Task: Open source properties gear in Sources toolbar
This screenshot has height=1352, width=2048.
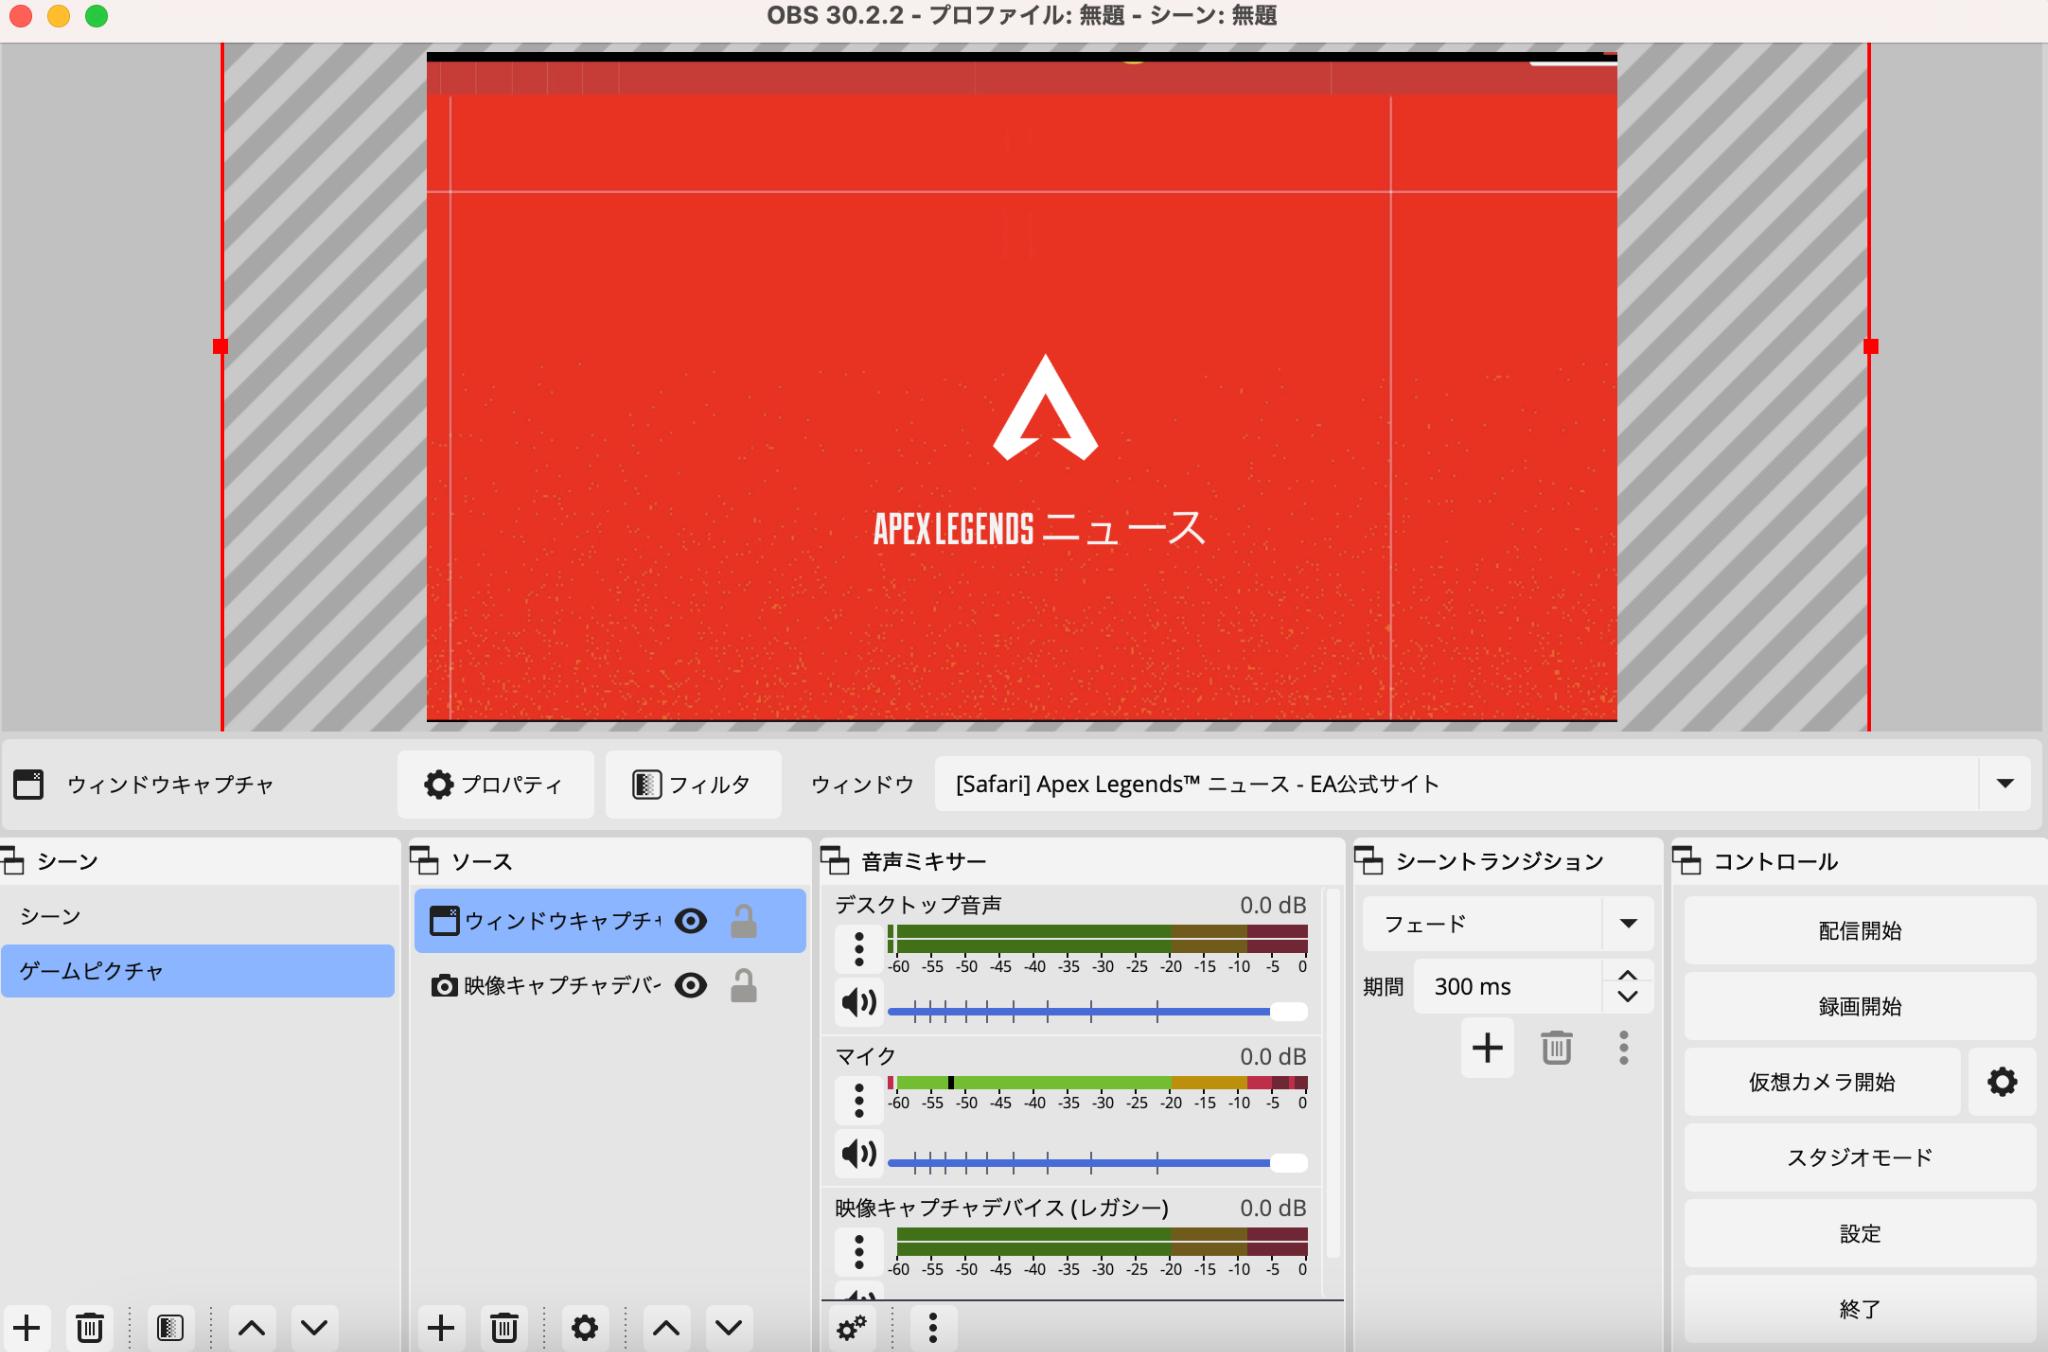Action: [584, 1328]
